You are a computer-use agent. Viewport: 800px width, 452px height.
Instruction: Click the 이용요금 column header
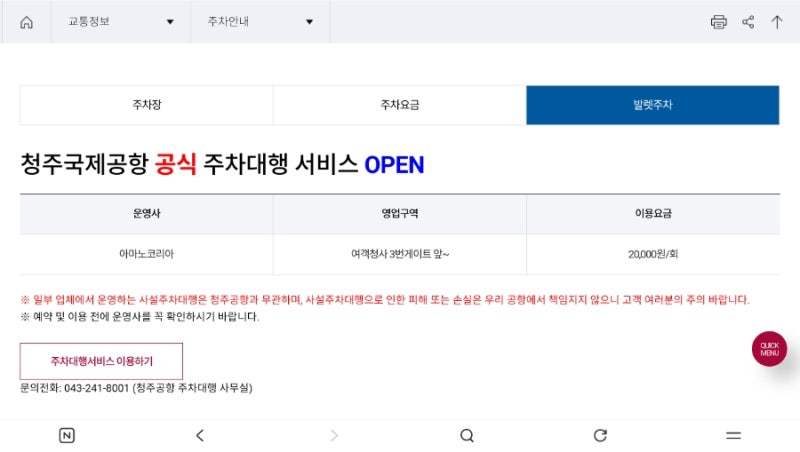click(x=653, y=214)
